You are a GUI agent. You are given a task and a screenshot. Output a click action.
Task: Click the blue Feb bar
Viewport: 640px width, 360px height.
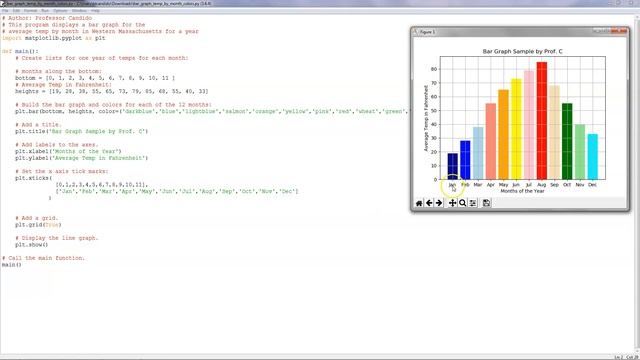click(x=465, y=160)
